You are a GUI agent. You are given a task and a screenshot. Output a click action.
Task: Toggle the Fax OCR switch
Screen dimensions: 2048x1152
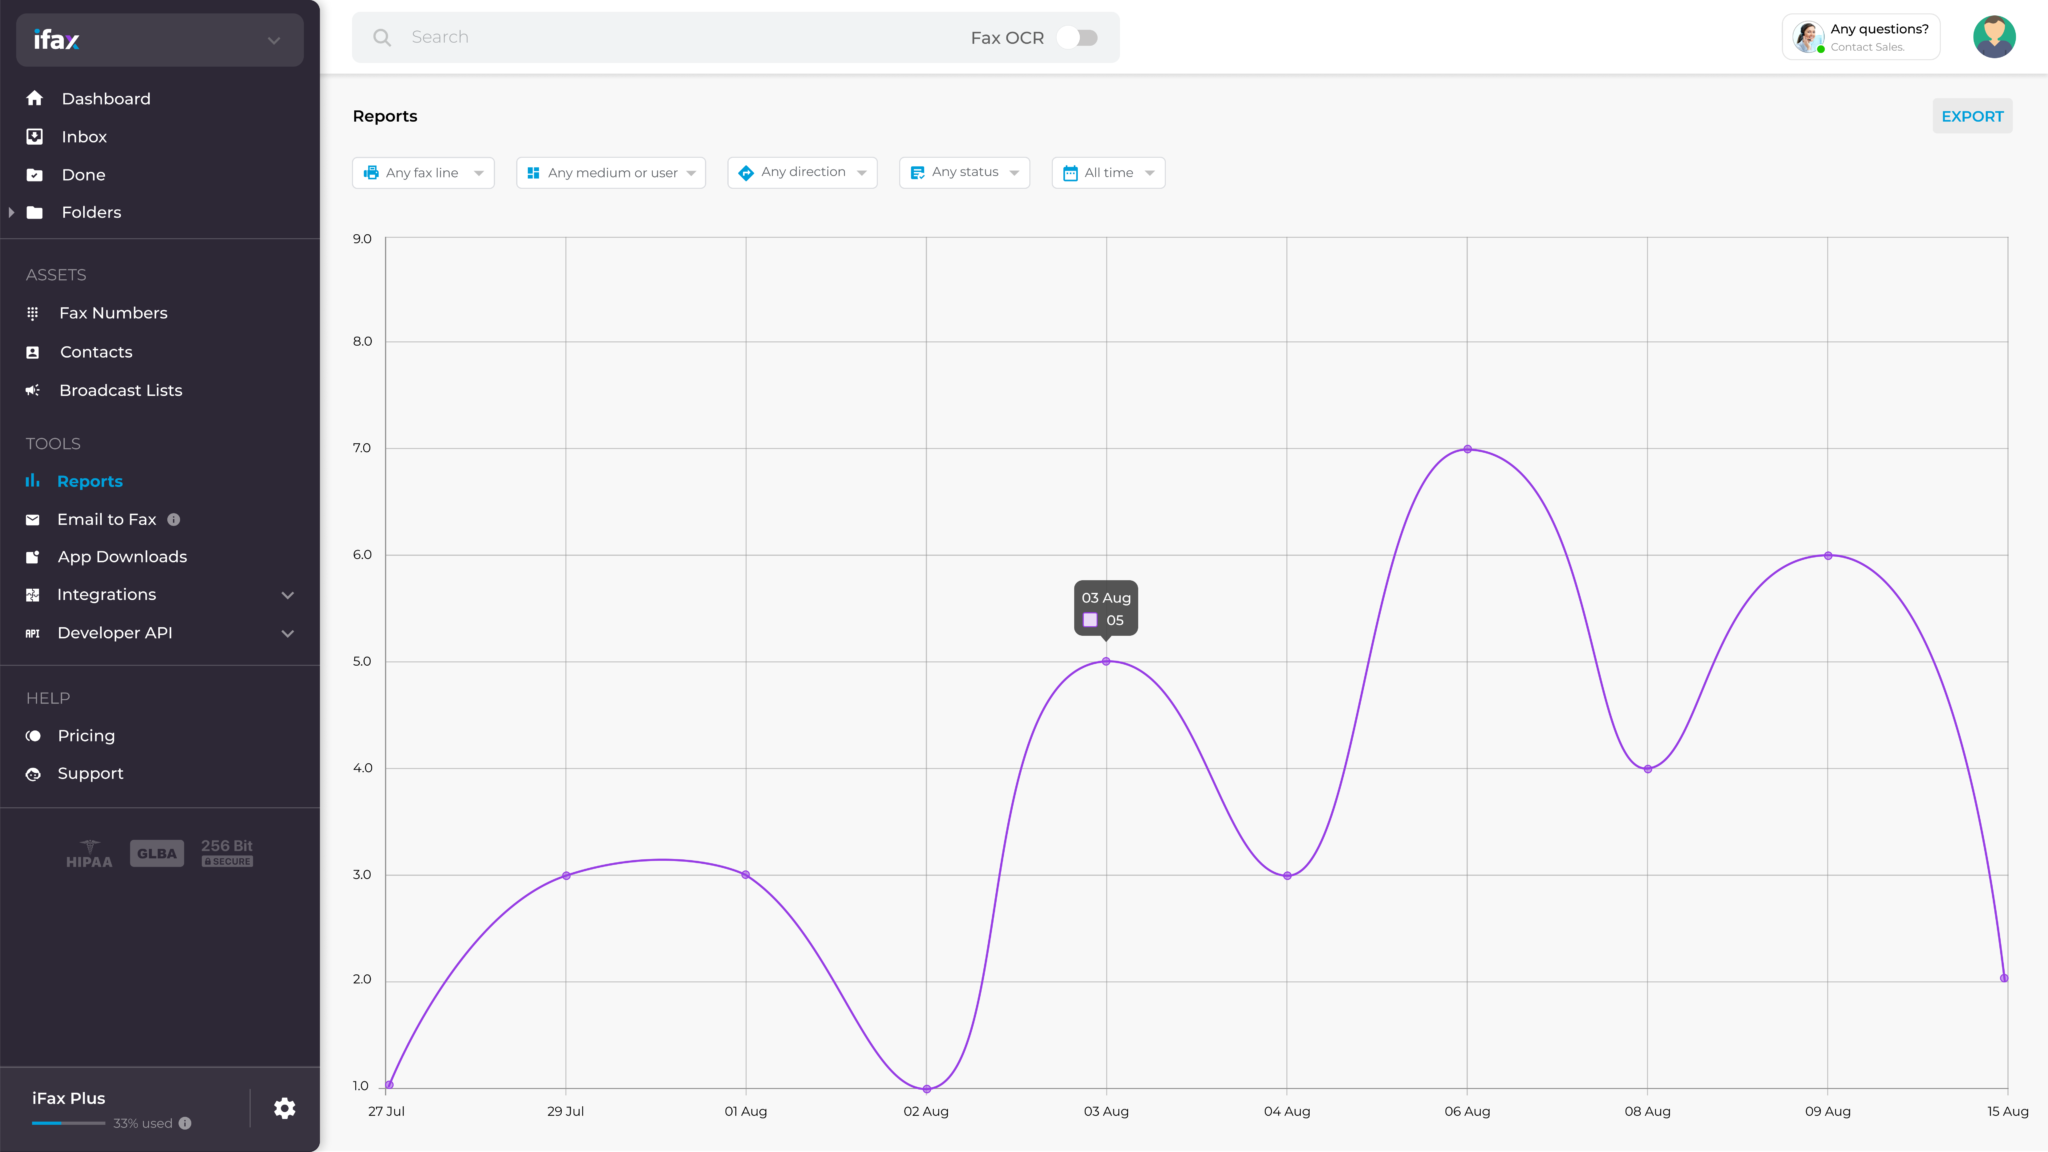coord(1078,37)
